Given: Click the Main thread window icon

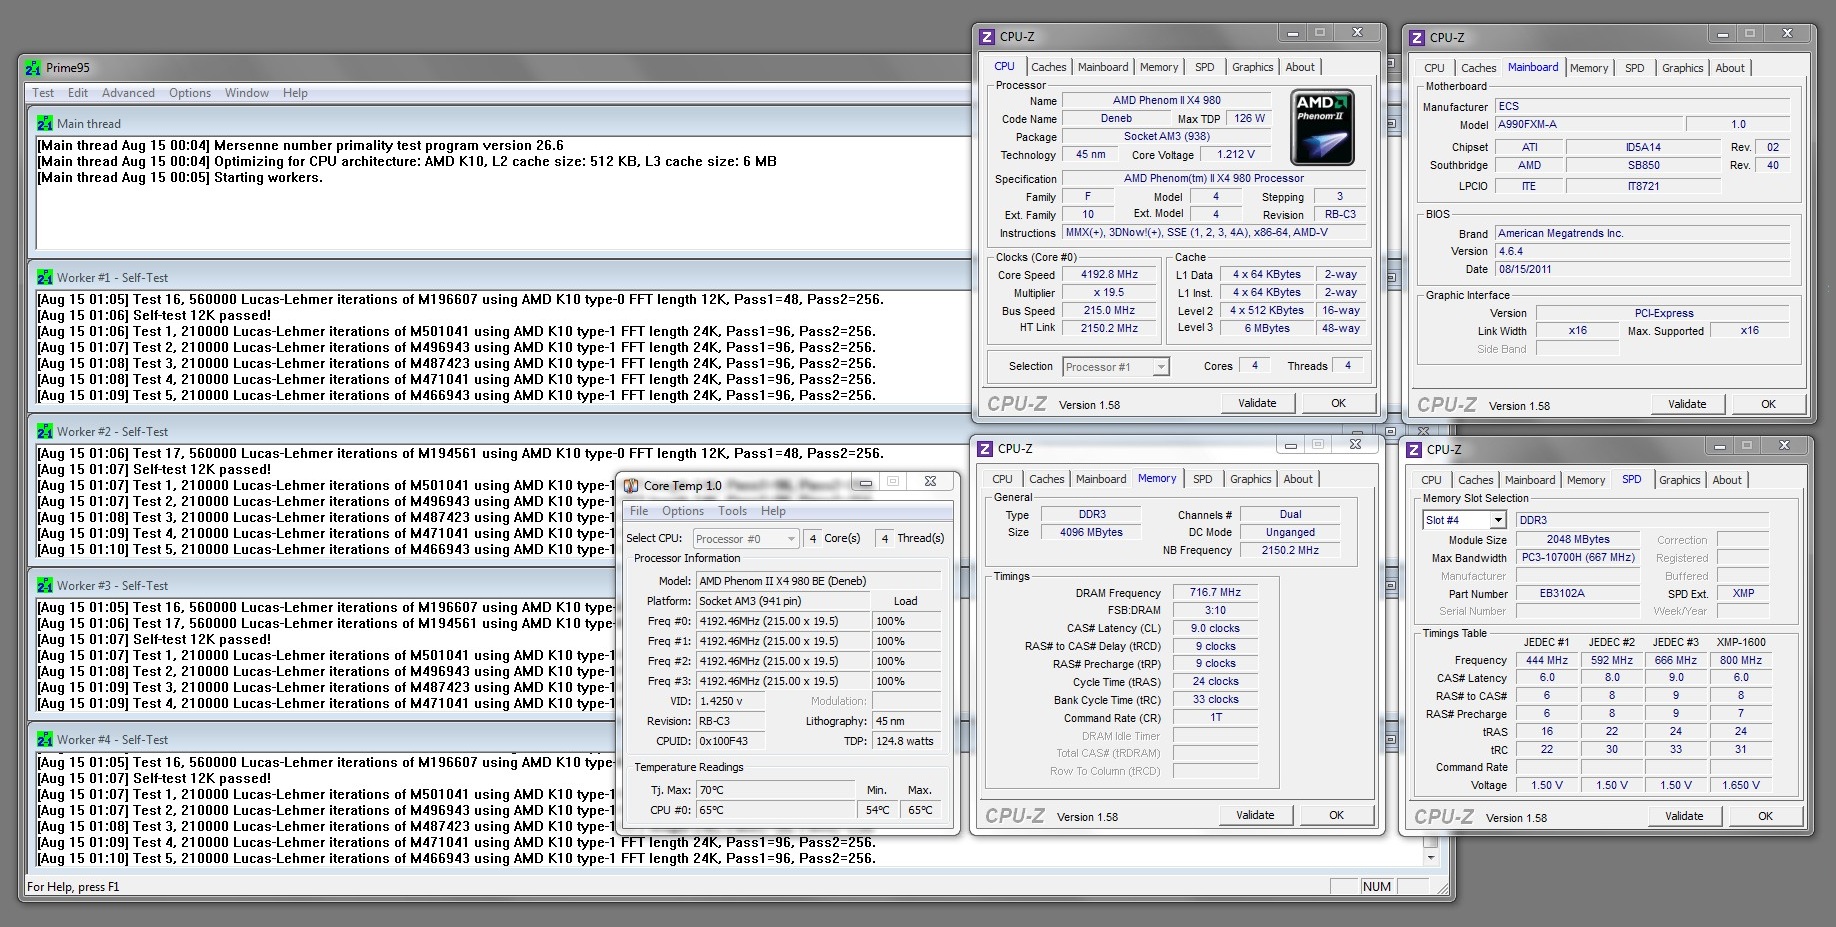Looking at the screenshot, I should pos(44,123).
